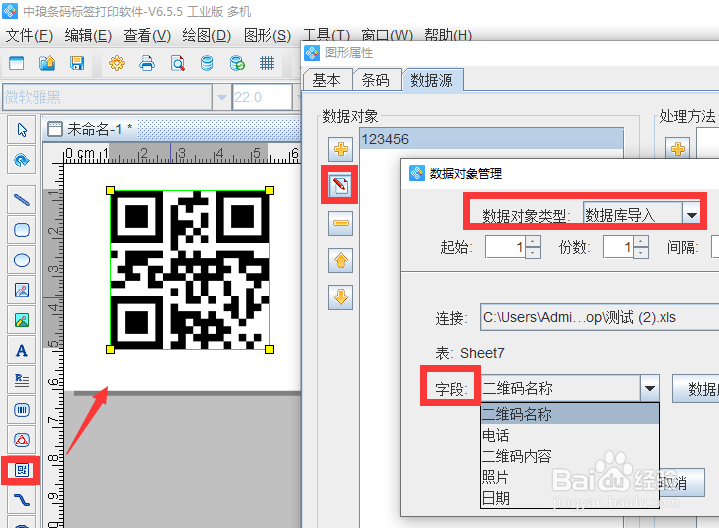Add a data object with plus icon

coord(340,149)
